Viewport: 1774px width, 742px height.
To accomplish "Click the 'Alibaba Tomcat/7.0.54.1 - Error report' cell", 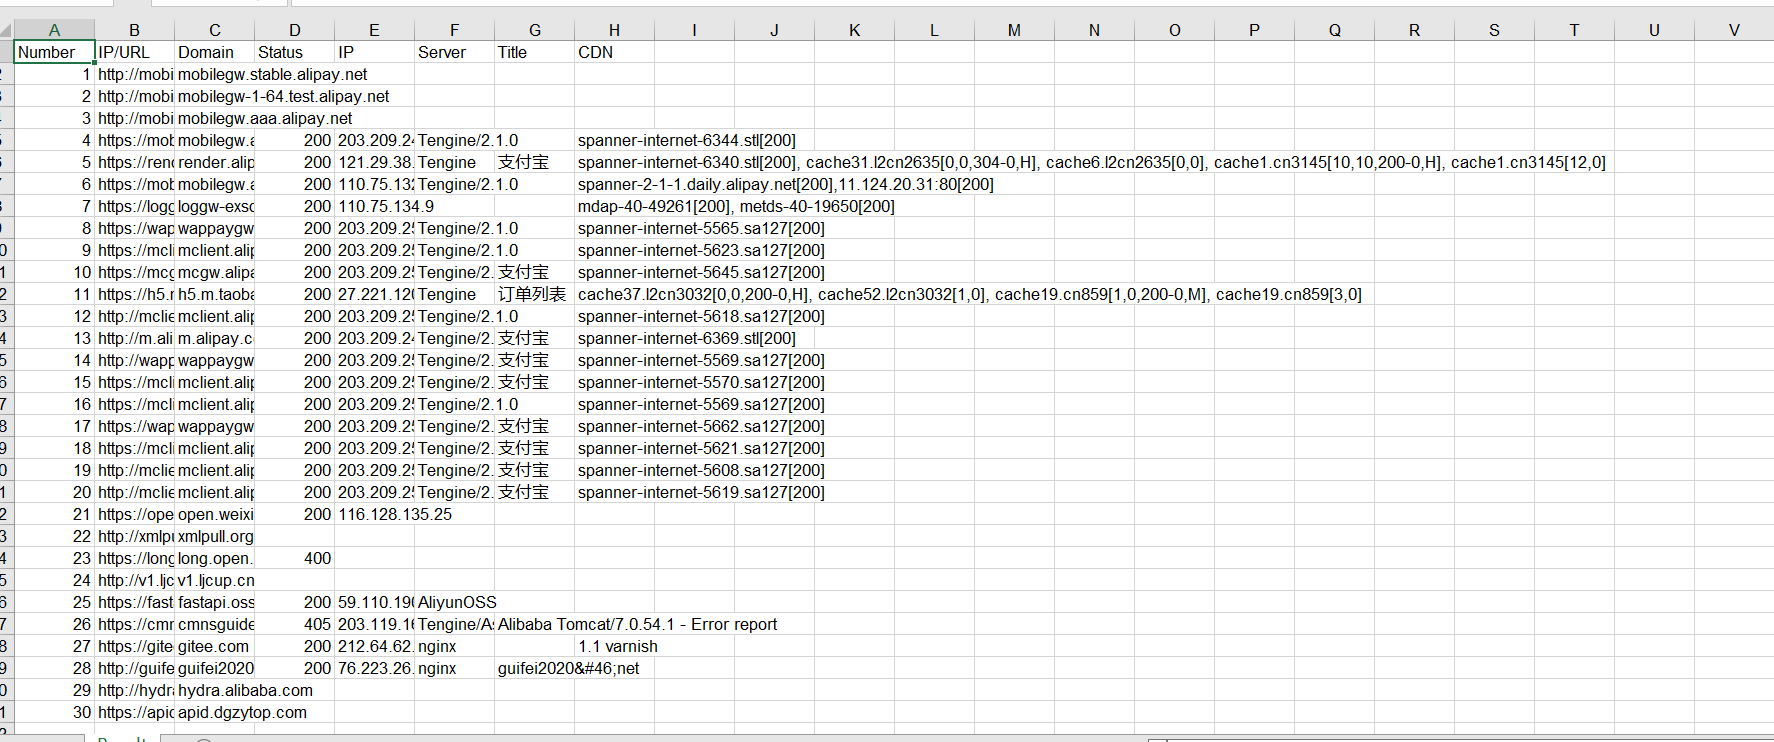I will pos(637,624).
